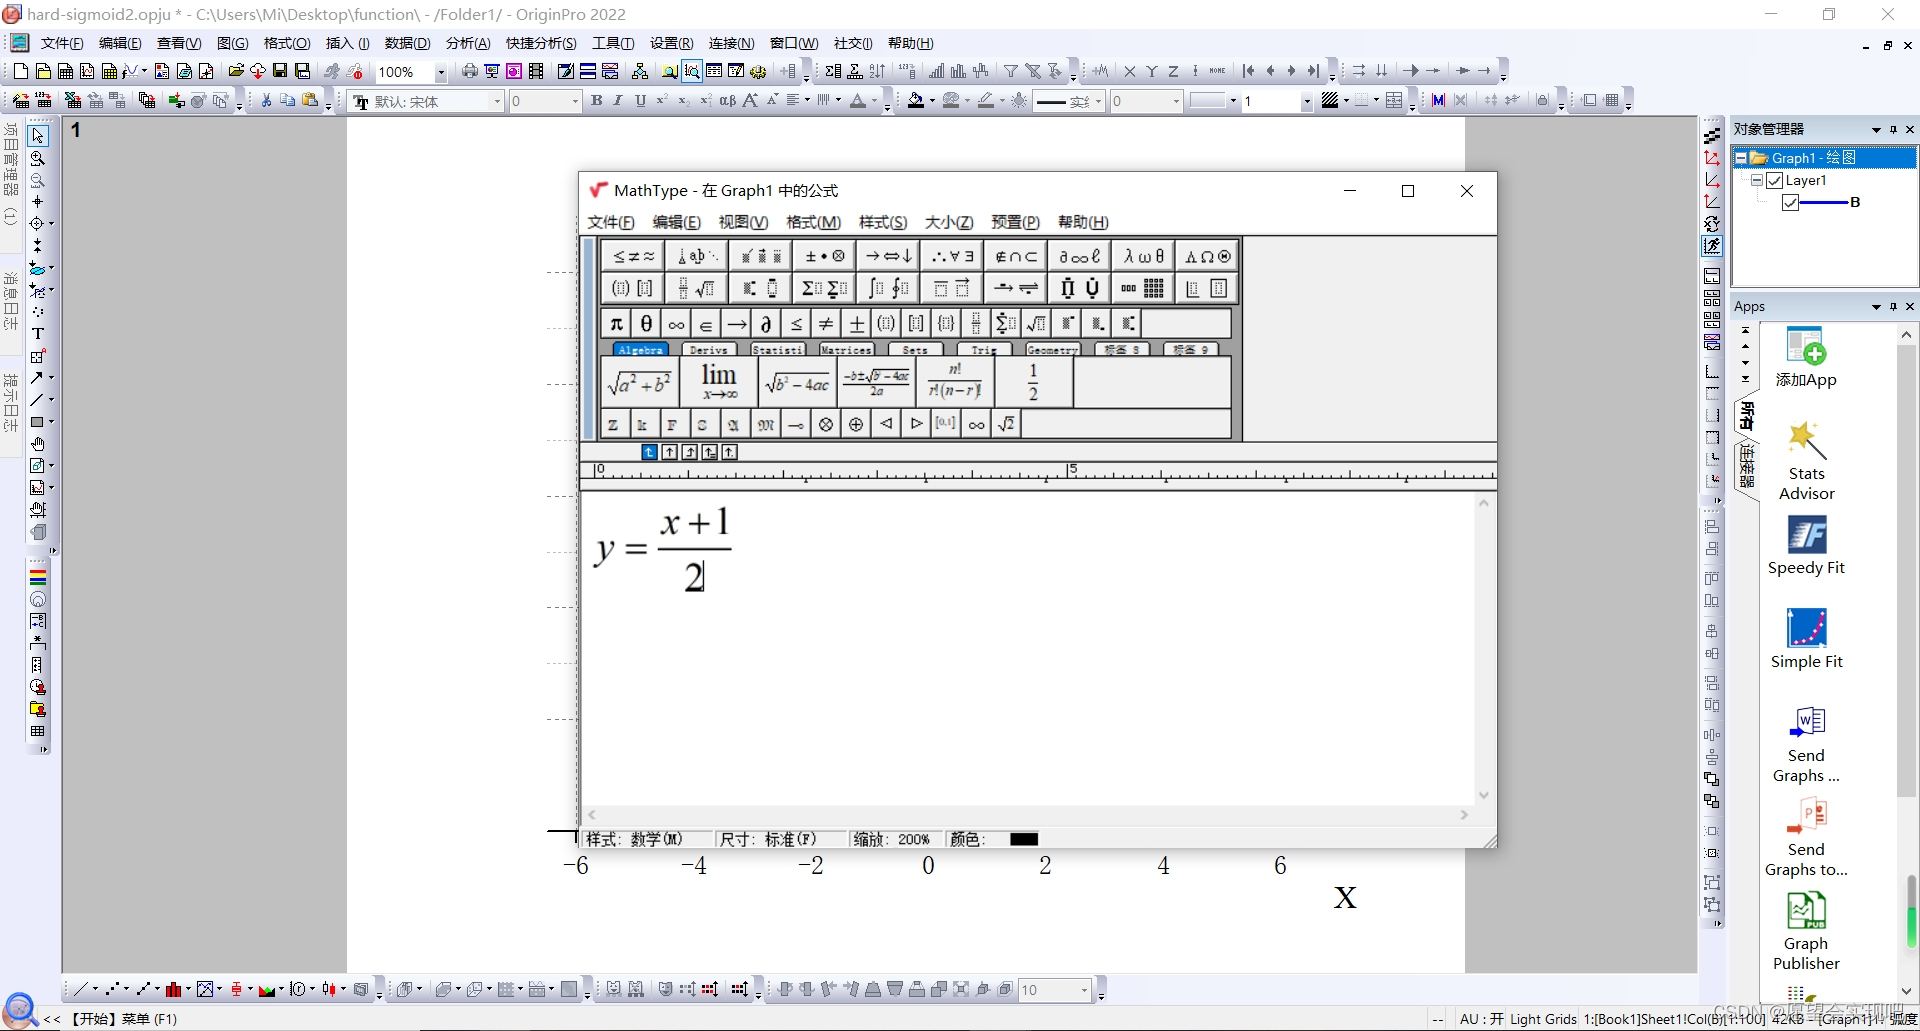Switch to the Derivs tab in MathType
The height and width of the screenshot is (1031, 1920).
pos(709,350)
